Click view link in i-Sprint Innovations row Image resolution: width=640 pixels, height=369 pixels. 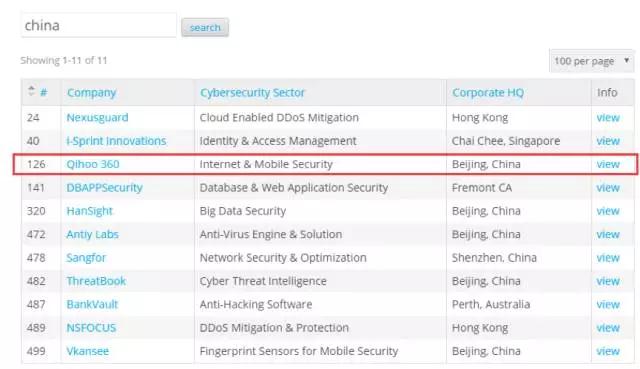pos(608,141)
